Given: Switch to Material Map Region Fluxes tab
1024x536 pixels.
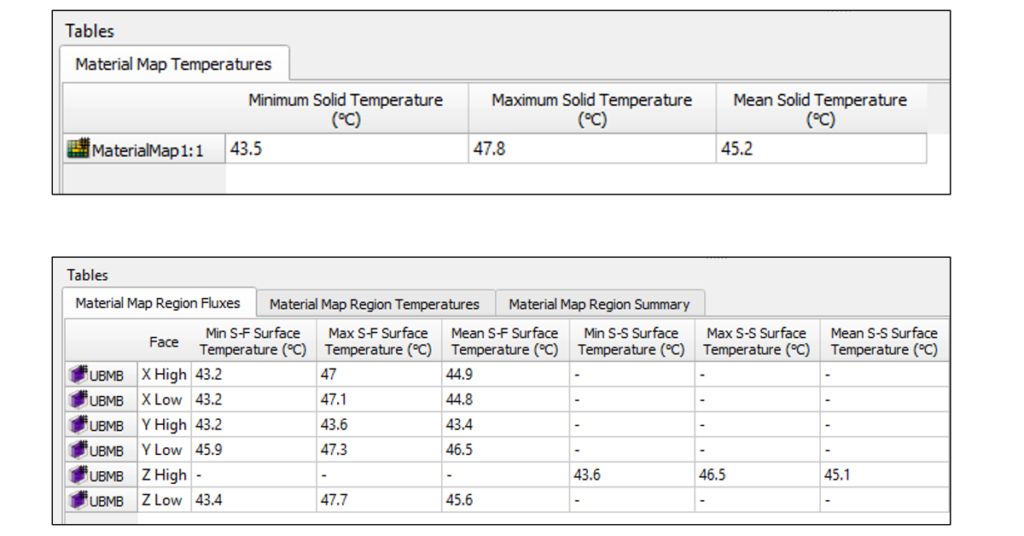Looking at the screenshot, I should 158,303.
